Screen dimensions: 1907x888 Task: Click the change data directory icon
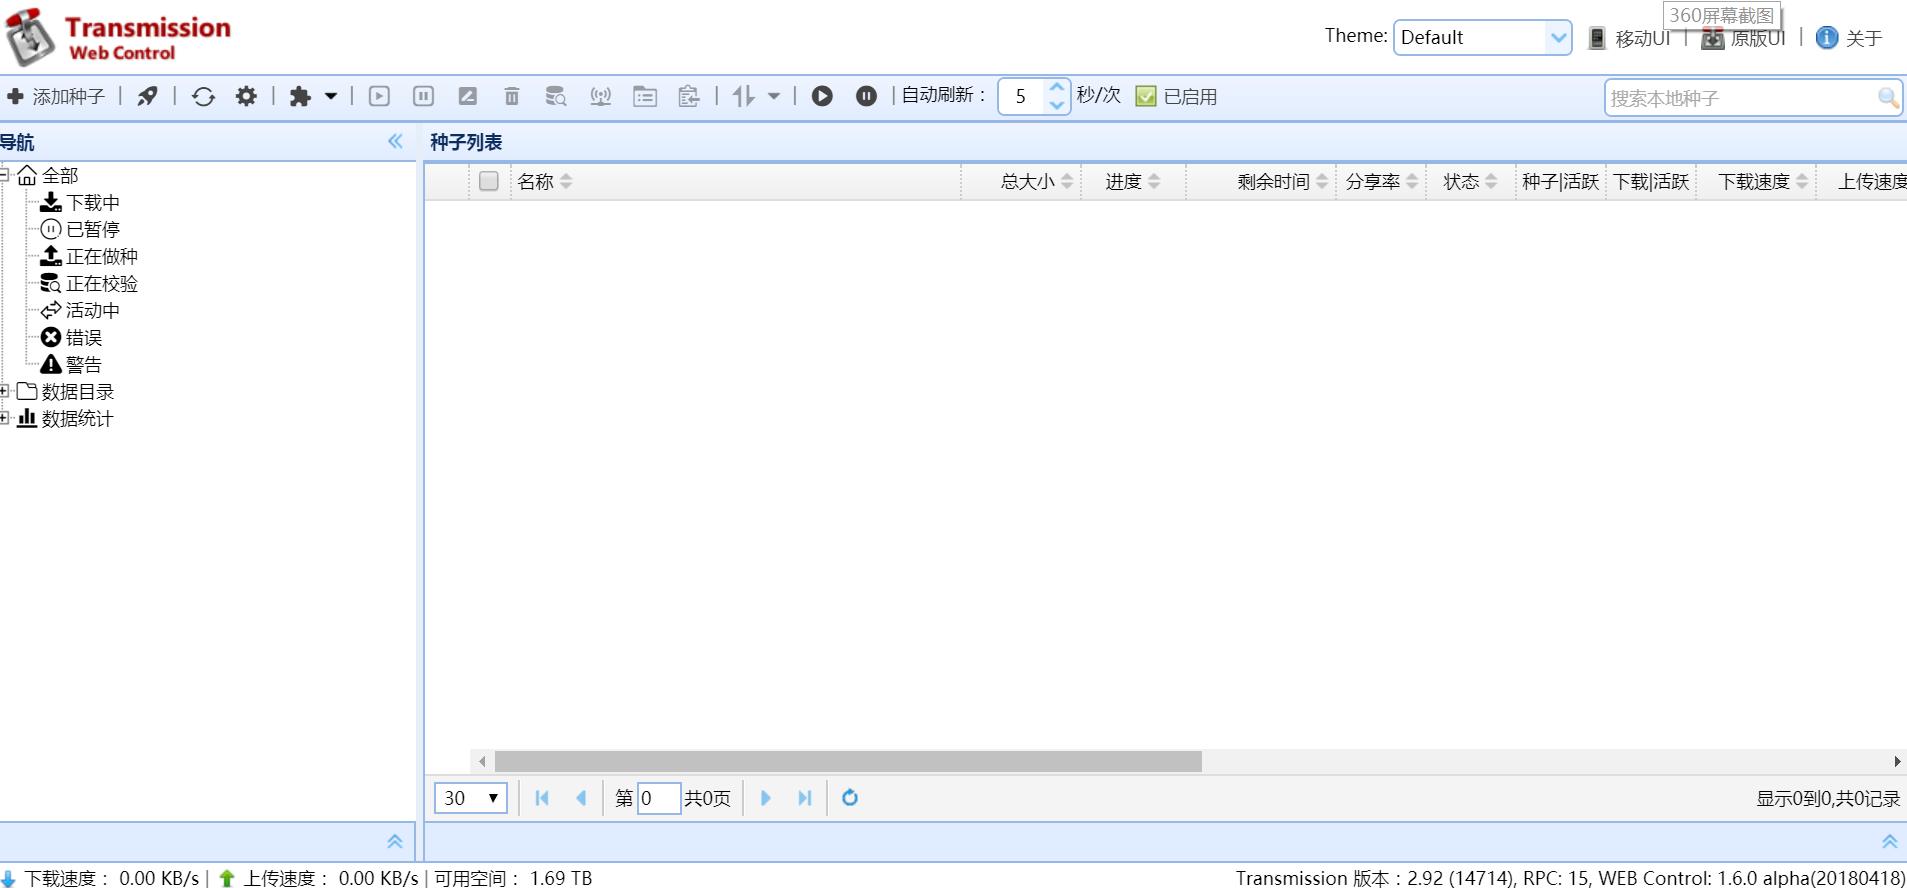645,96
